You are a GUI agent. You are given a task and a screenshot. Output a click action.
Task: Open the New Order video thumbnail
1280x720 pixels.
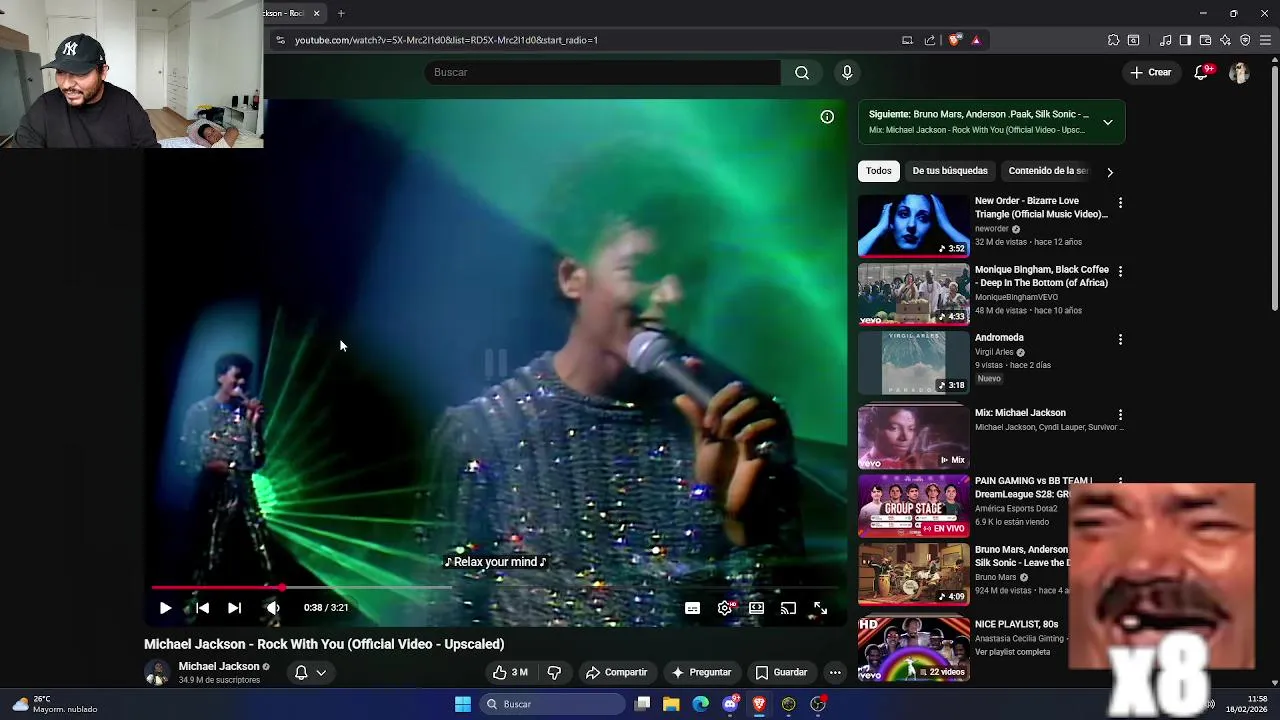coord(914,226)
